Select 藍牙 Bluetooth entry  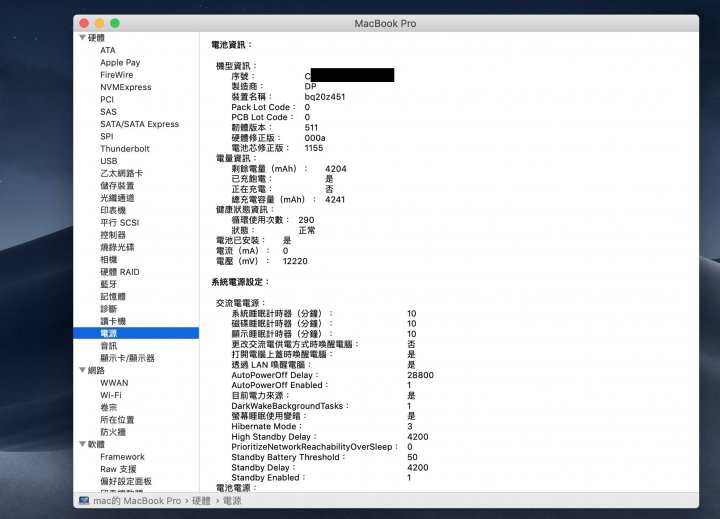pyautogui.click(x=109, y=284)
